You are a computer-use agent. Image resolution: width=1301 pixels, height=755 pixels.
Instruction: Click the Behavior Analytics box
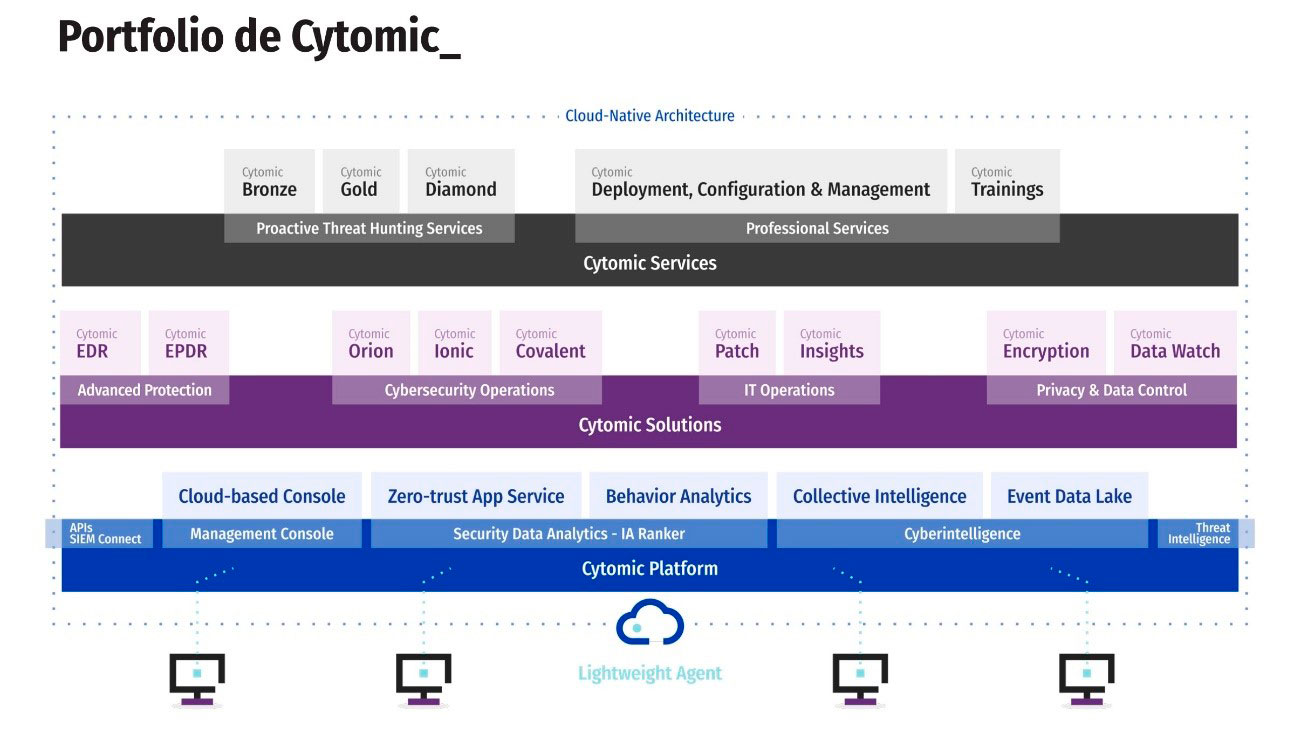click(678, 496)
